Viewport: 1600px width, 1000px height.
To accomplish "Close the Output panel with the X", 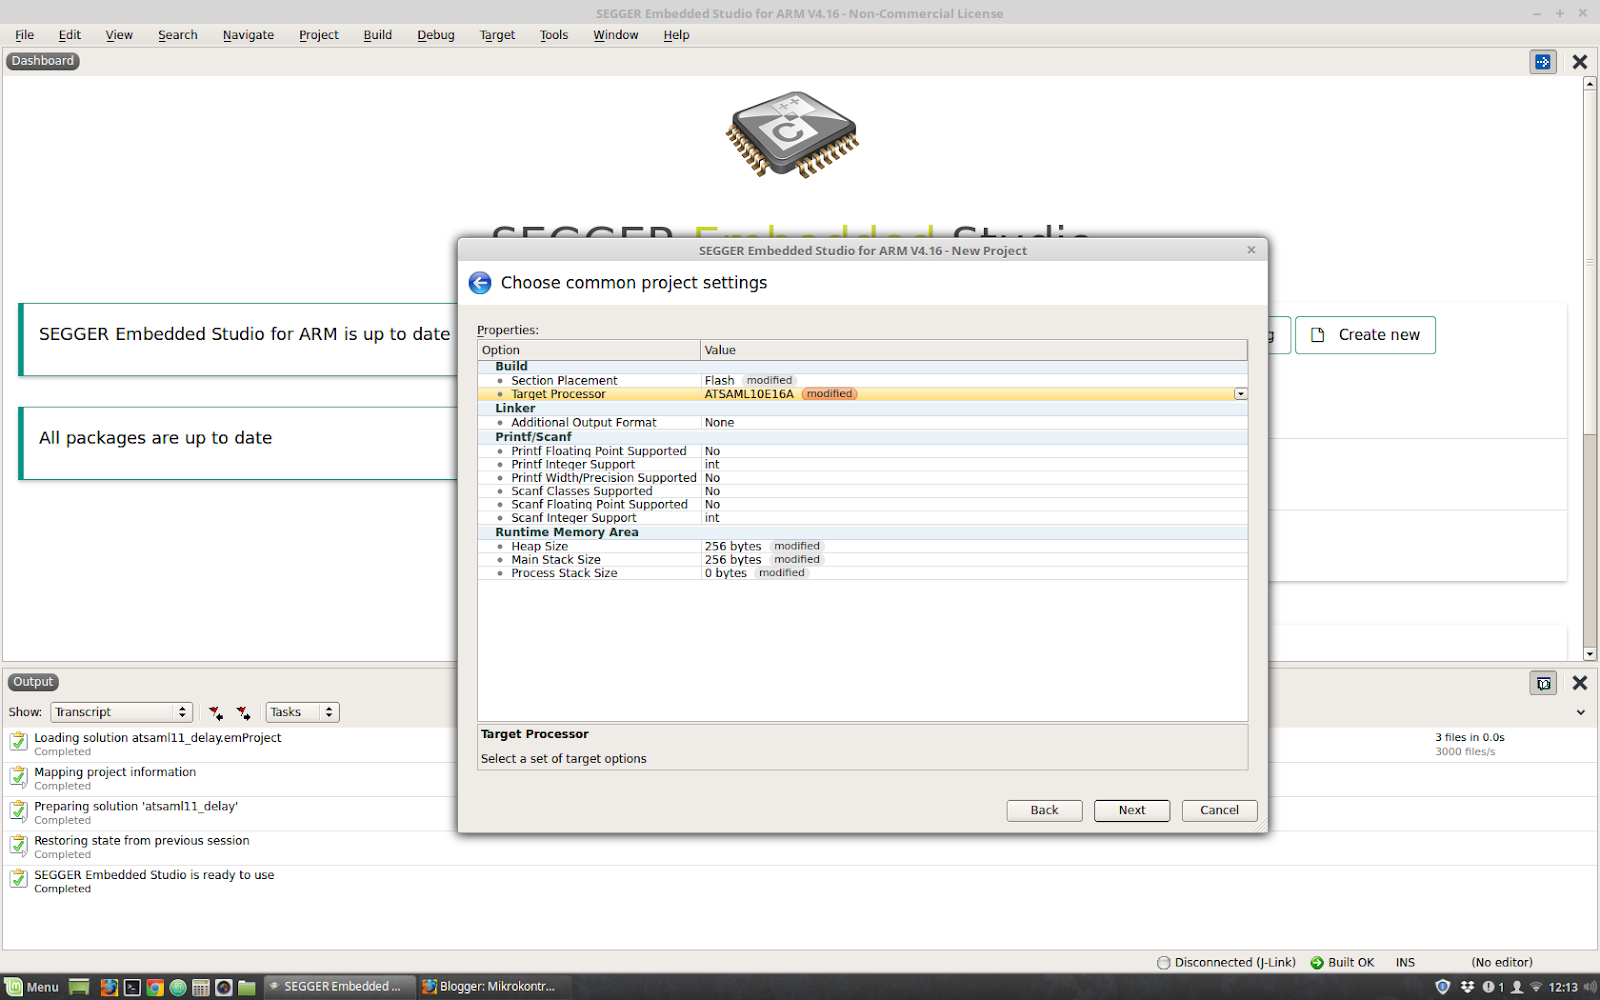I will 1580,683.
